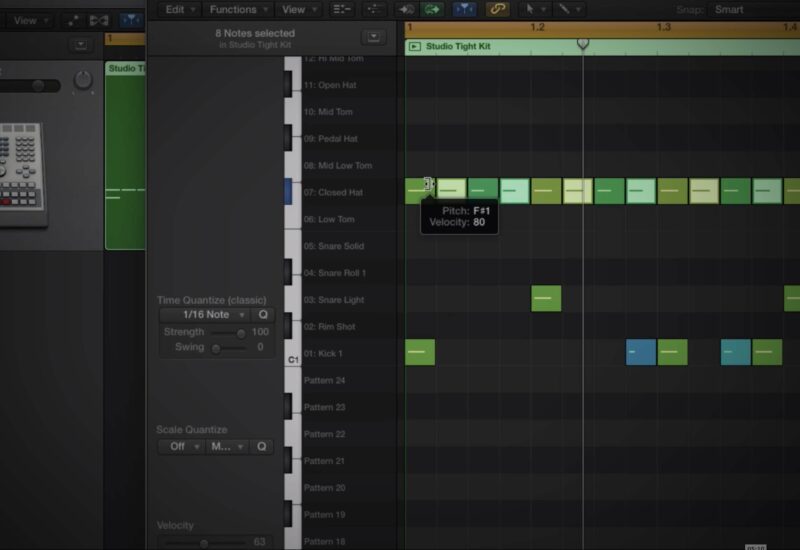Viewport: 800px width, 550px height.
Task: Open the piano roll Edit menu
Action: (180, 9)
